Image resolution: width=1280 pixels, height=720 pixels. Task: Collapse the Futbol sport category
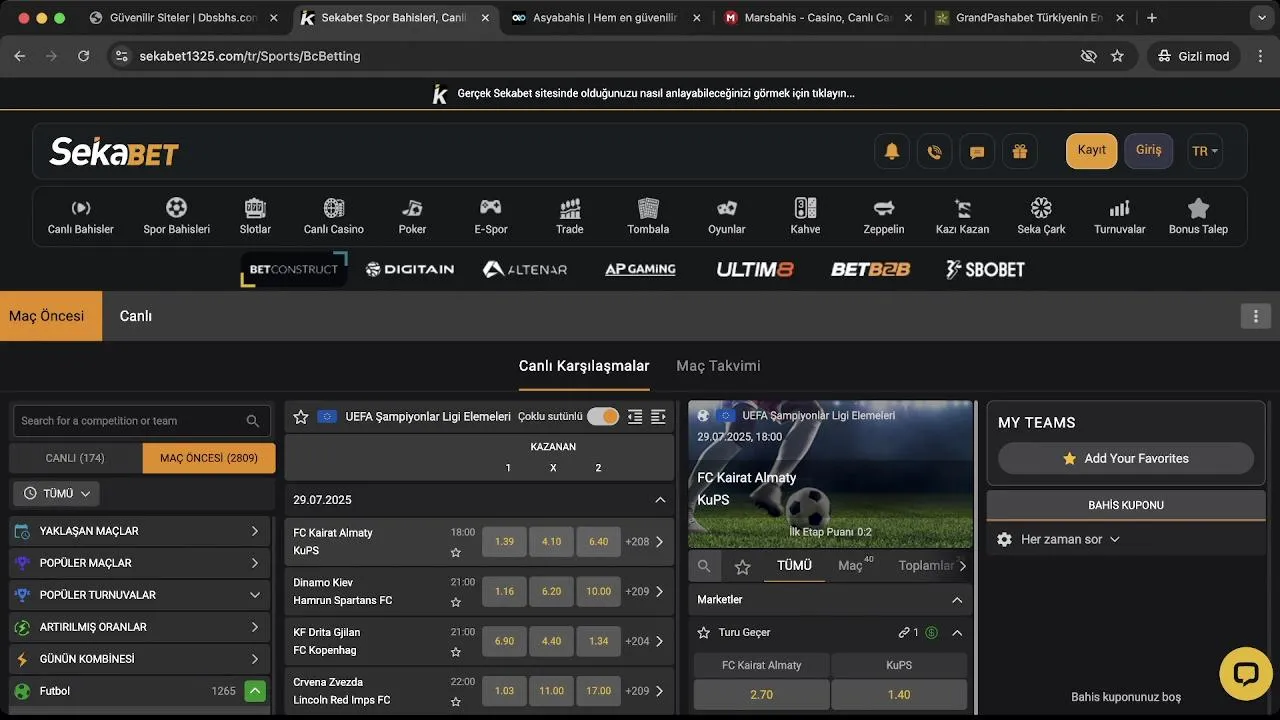pos(255,691)
